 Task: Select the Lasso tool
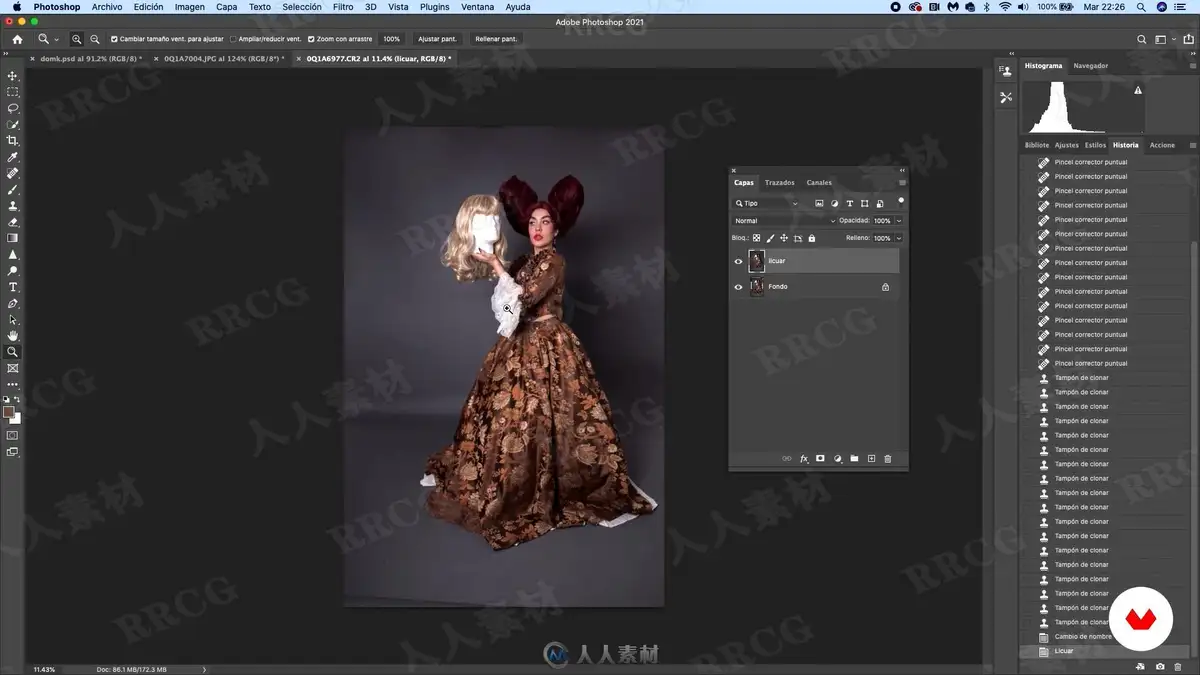[13, 108]
